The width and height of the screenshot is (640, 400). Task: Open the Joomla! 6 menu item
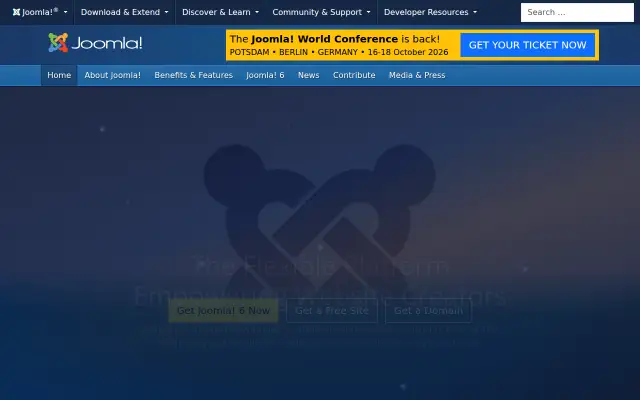265,75
